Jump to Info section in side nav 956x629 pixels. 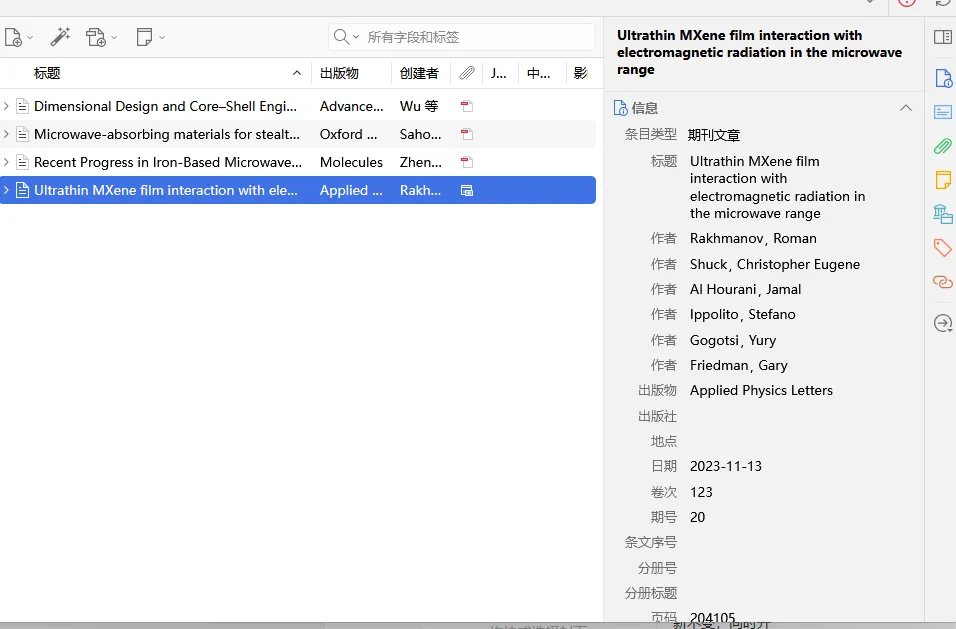[943, 79]
